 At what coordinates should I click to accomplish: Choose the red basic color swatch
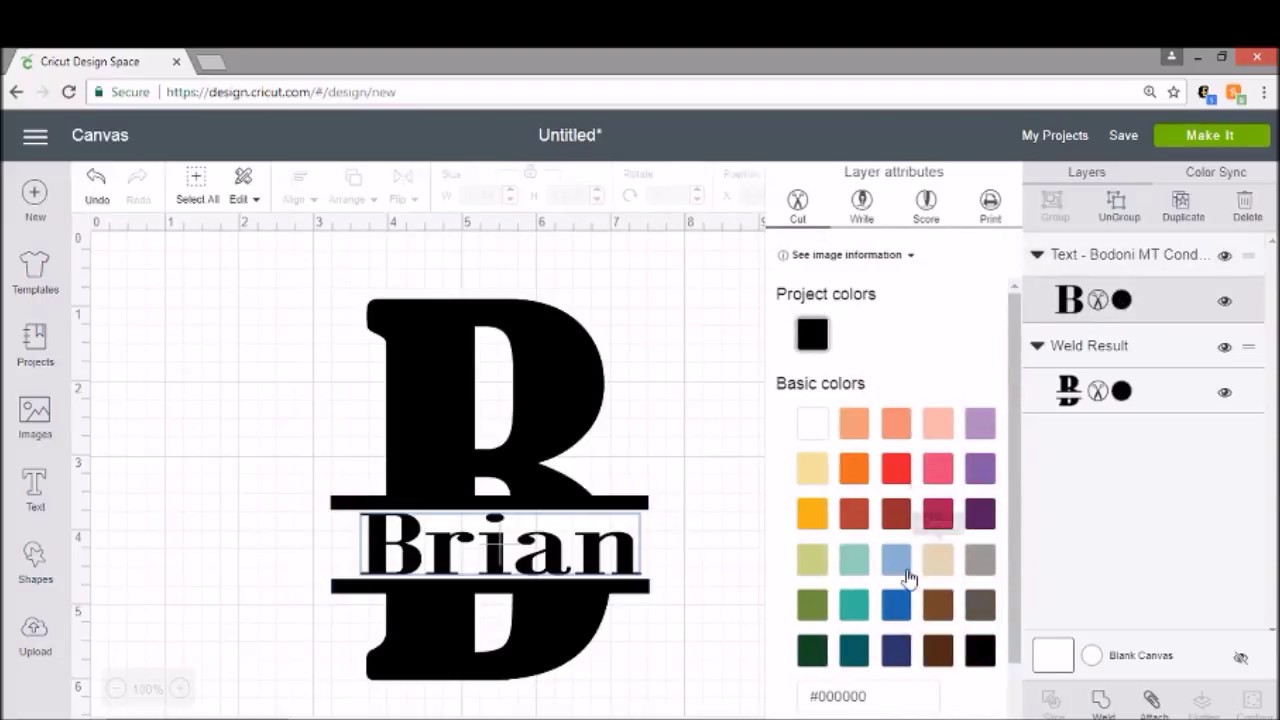(x=896, y=468)
